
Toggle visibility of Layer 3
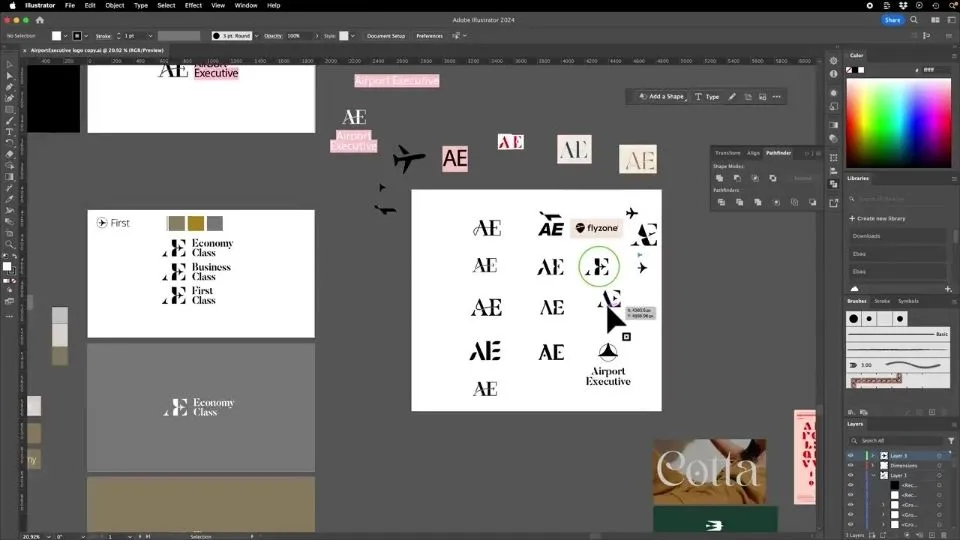[x=850, y=456]
